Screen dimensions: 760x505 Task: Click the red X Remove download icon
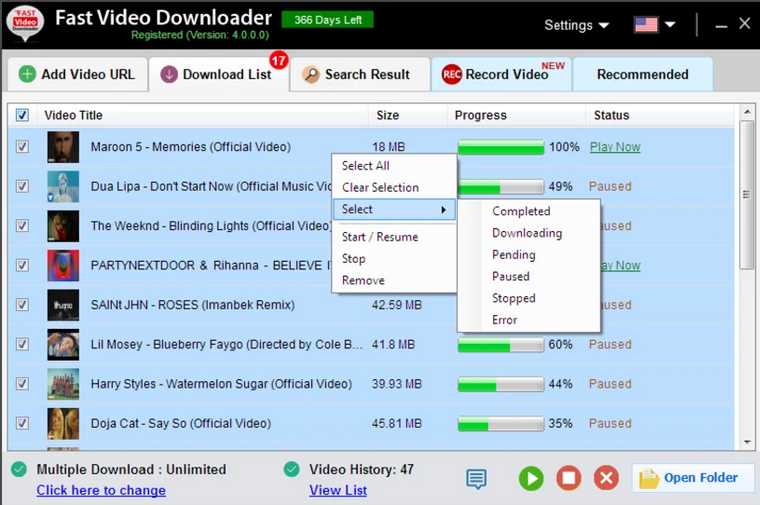coord(606,478)
